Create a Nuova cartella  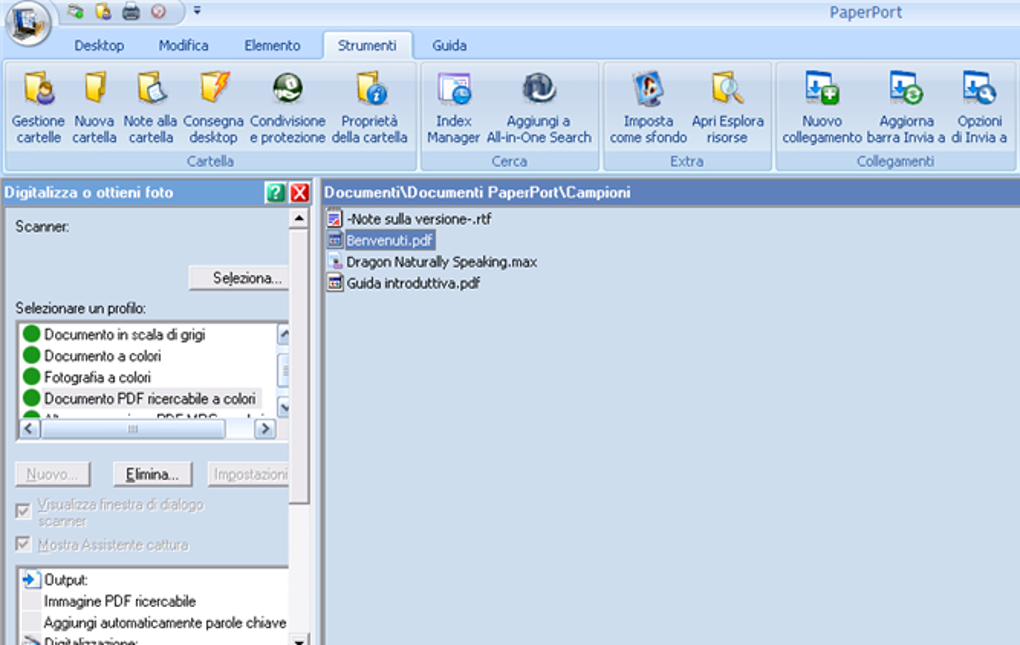coord(94,108)
